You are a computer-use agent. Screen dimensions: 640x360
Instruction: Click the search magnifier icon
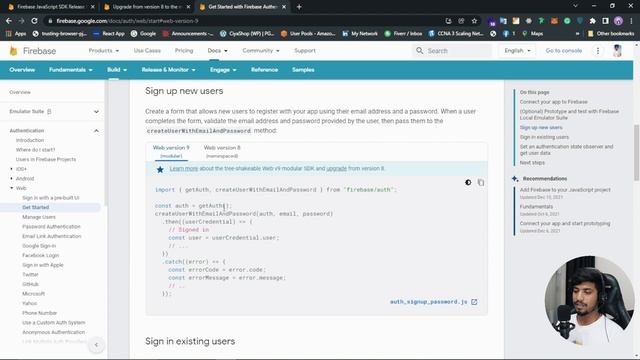click(x=419, y=51)
